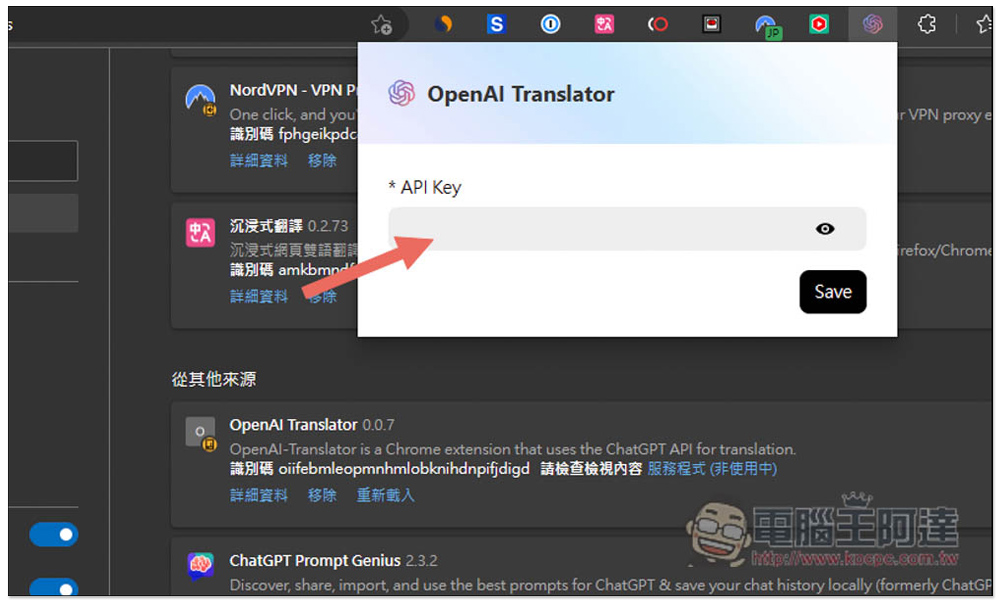The width and height of the screenshot is (1000, 603).
Task: Click the oiifebmleopmnhmlobknihdnpifjdigd ID text
Action: (x=404, y=469)
